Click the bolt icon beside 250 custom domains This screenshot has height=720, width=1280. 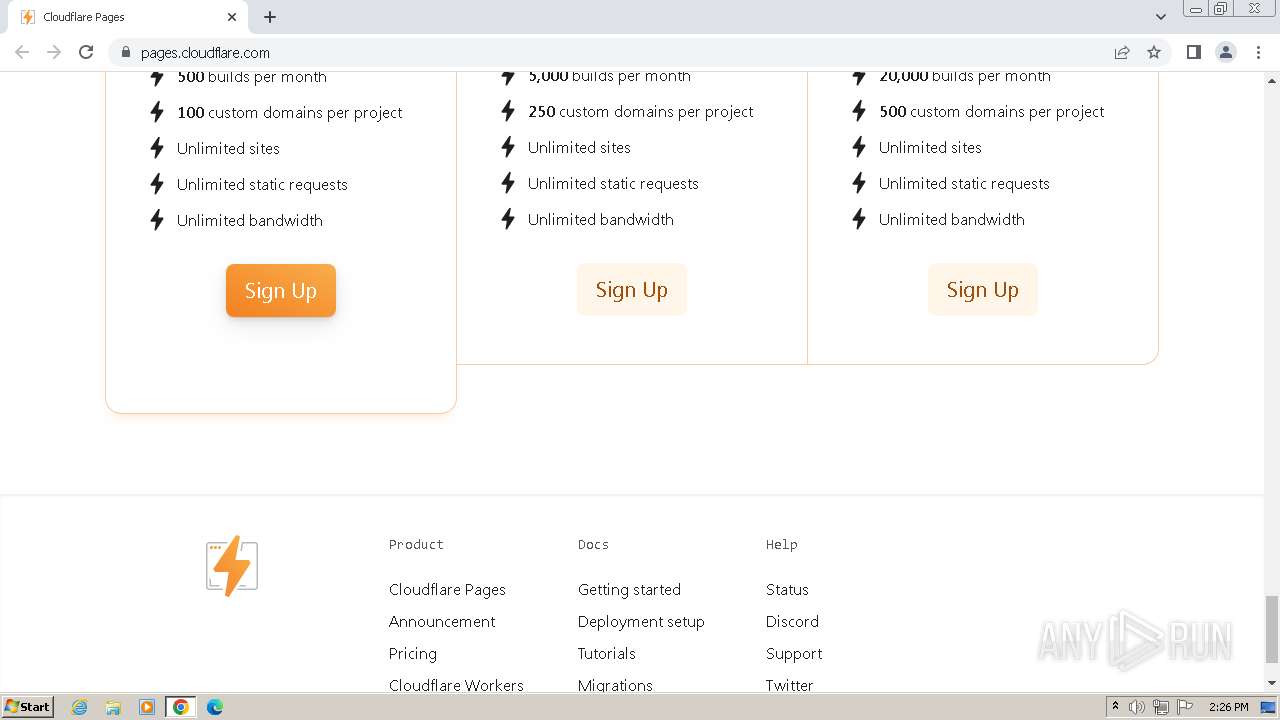(508, 111)
